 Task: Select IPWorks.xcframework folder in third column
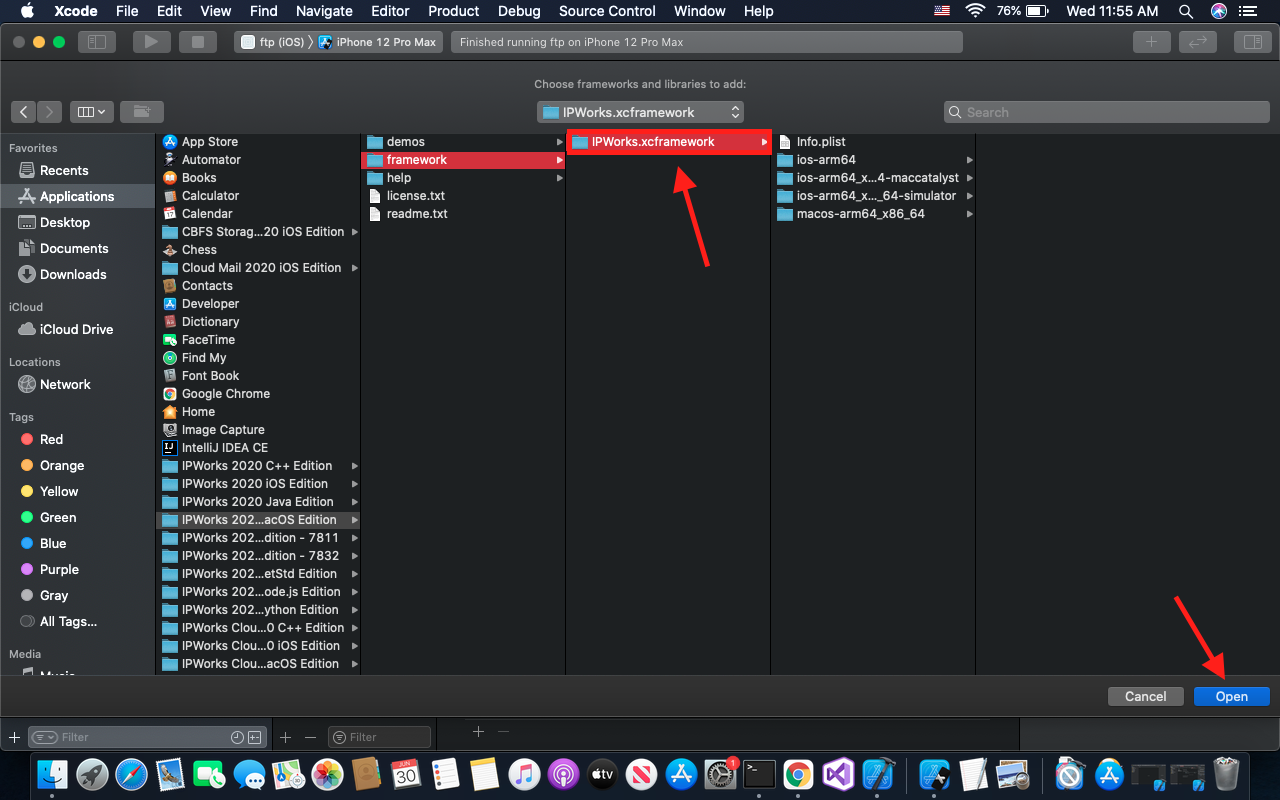click(668, 142)
